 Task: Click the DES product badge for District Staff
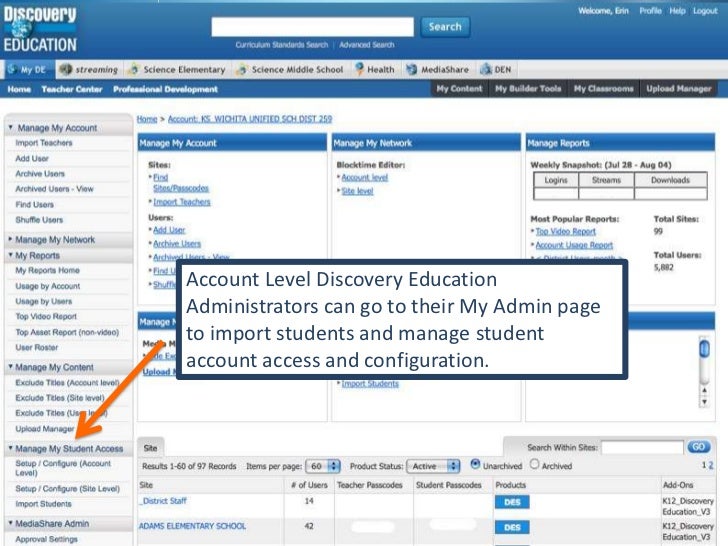tap(512, 502)
